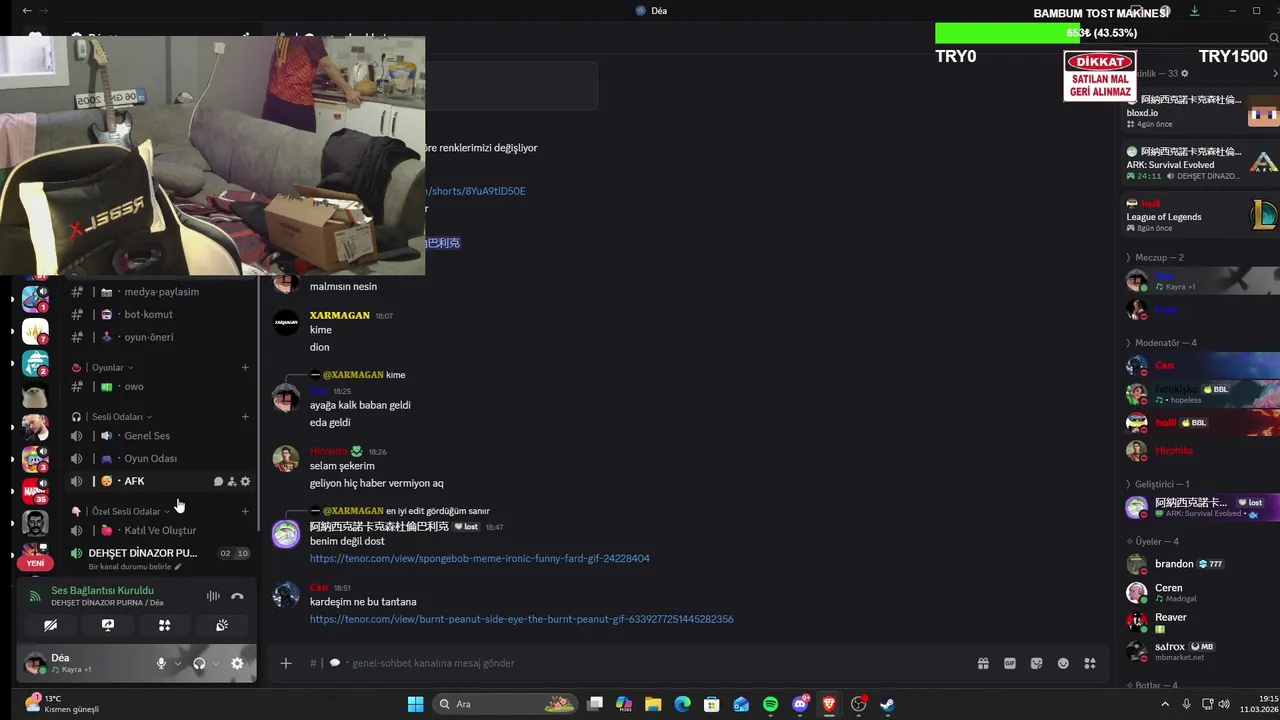Toggle headphone deafen beside Déa
This screenshot has height=720, width=1280.
pos(199,663)
